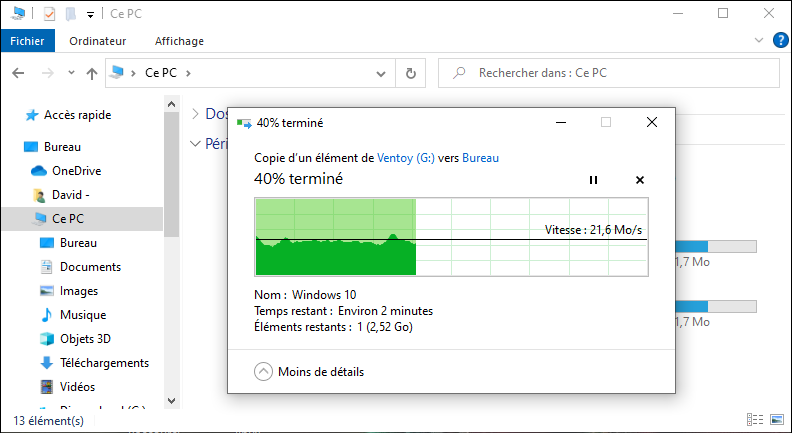Cancel the copy with the X button

(x=640, y=180)
